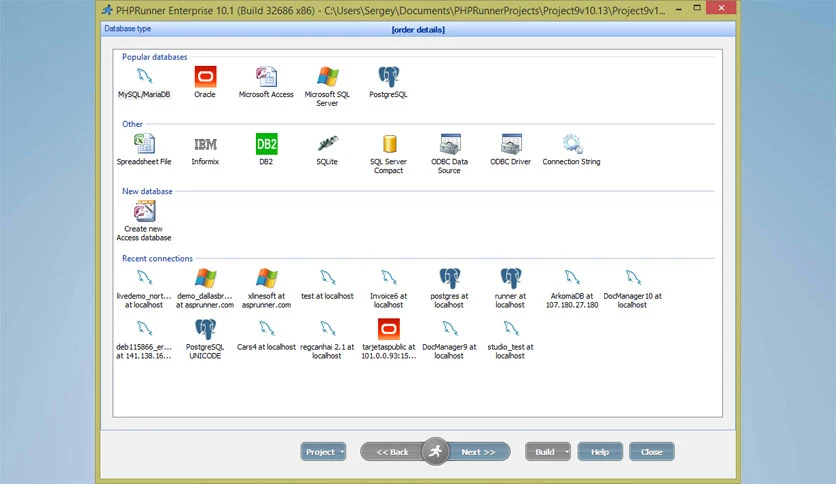The height and width of the screenshot is (484, 836).
Task: Open recent connection regcanhai 2.1 at localhost
Action: tap(327, 340)
